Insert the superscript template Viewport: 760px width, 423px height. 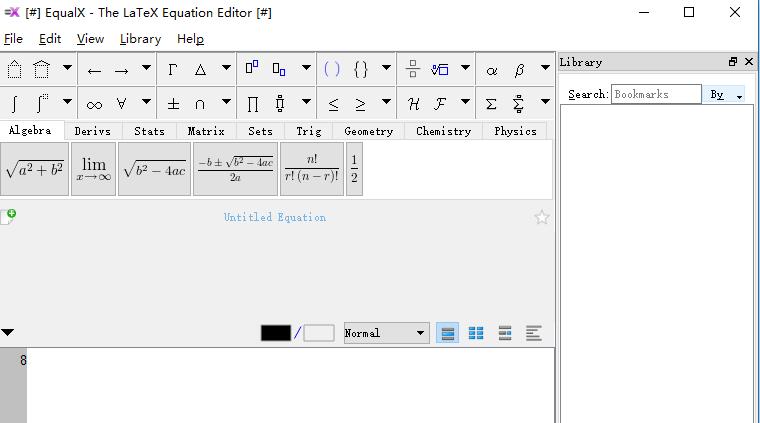[x=252, y=68]
